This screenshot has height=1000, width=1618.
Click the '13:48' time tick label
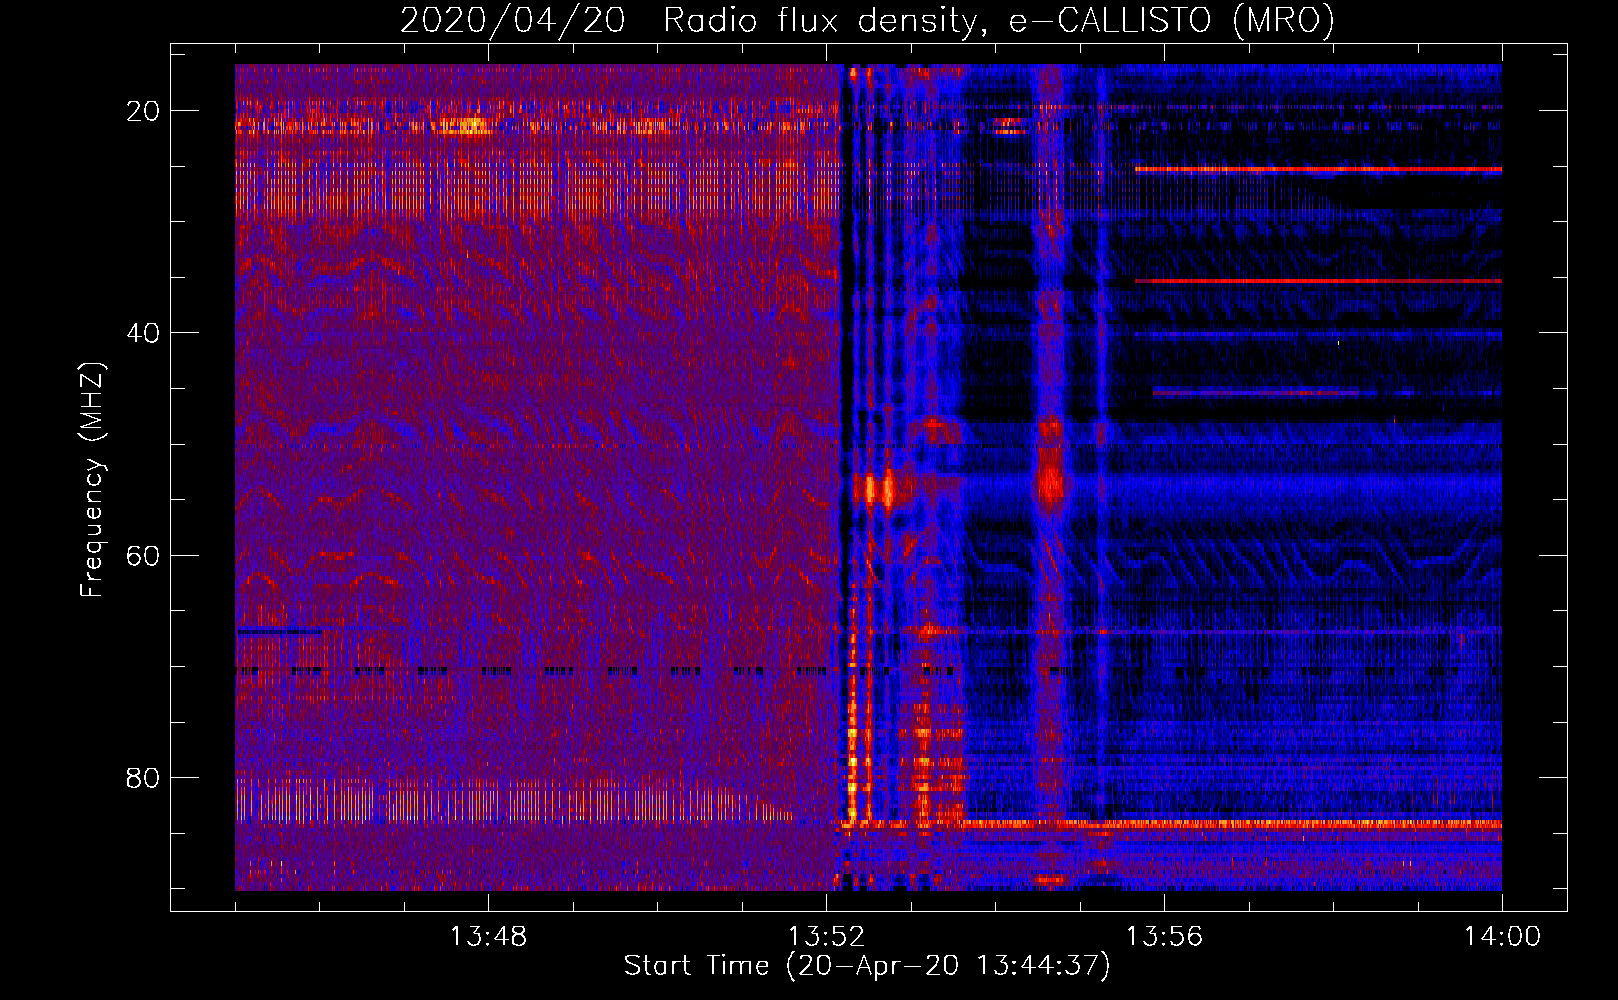coord(488,937)
